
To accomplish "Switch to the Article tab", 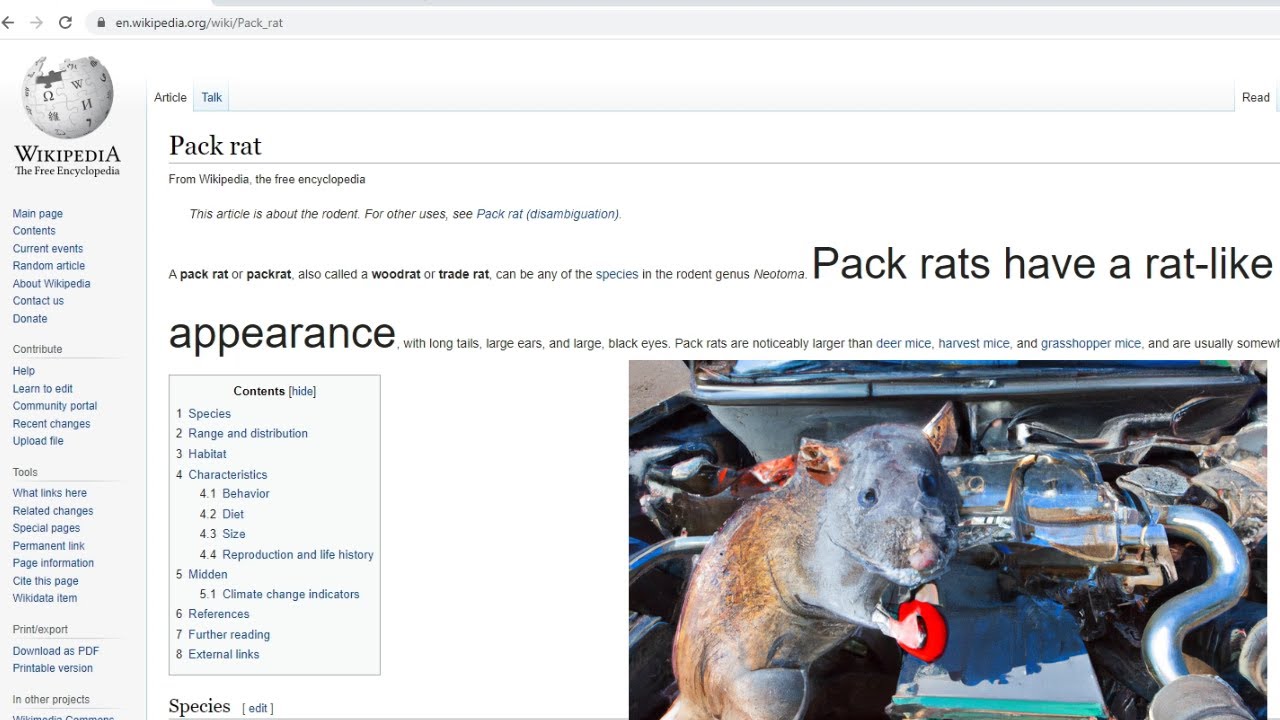I will click(x=170, y=97).
